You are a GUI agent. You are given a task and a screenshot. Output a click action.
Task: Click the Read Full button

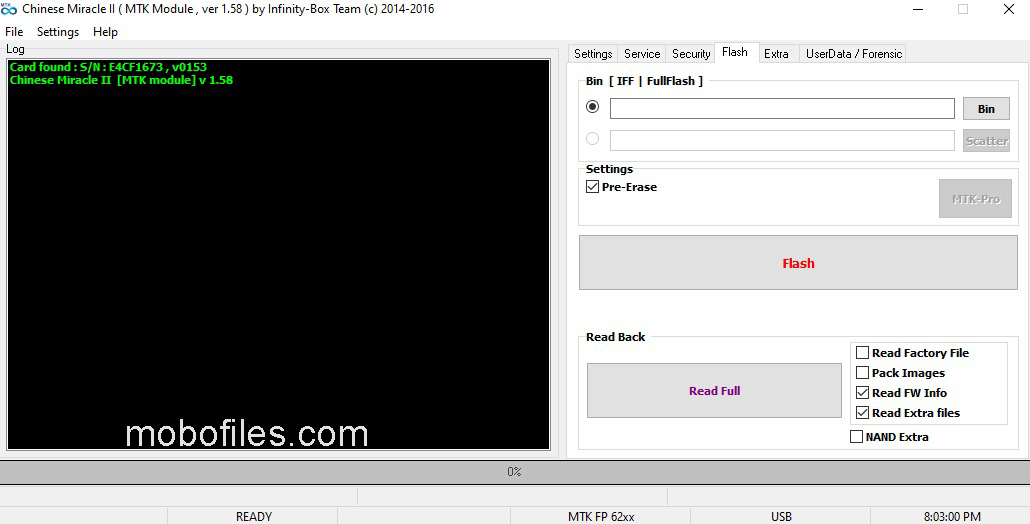coord(714,391)
